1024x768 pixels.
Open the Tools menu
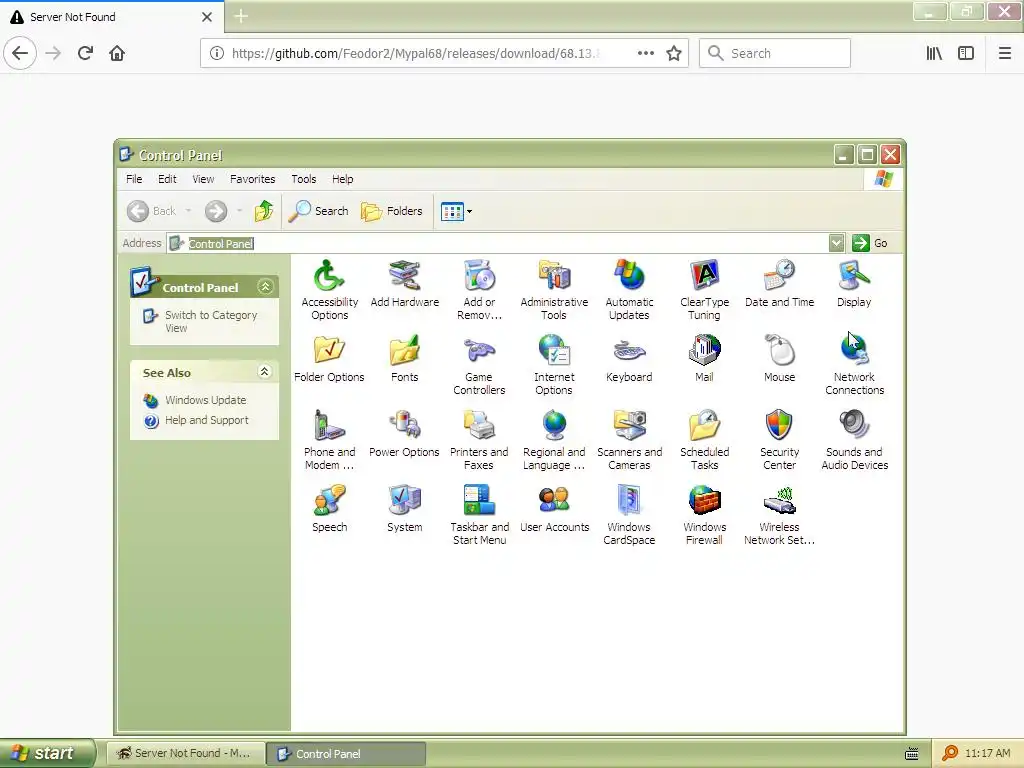304,179
